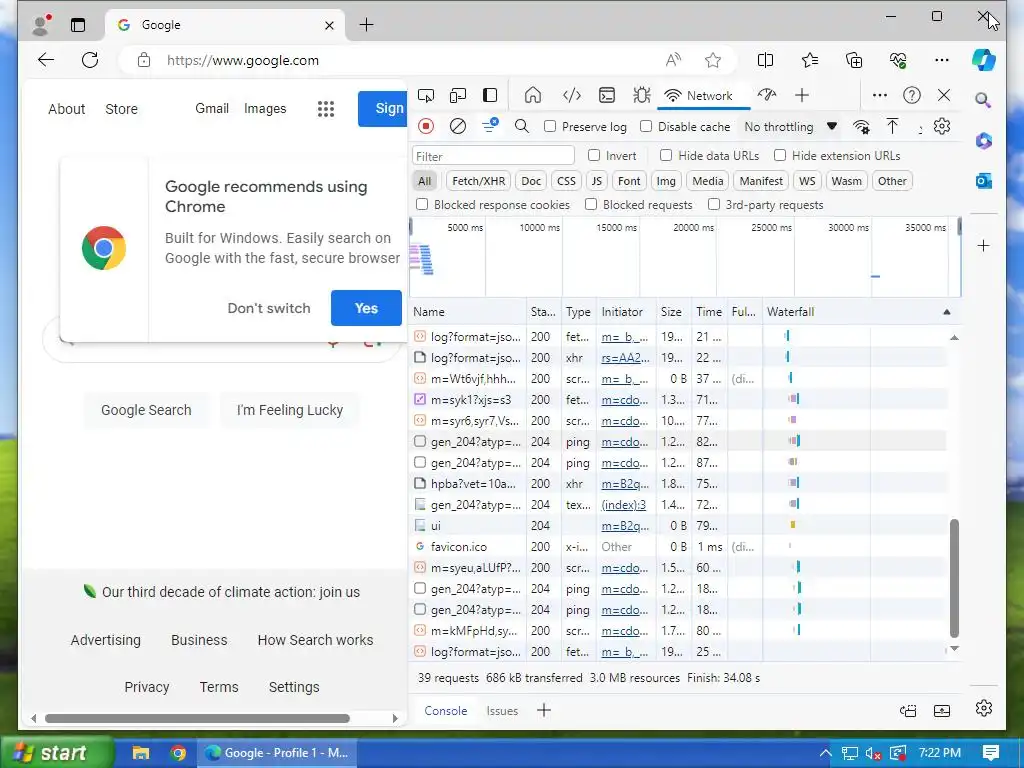
Task: Select the WS filter type
Action: (x=807, y=181)
